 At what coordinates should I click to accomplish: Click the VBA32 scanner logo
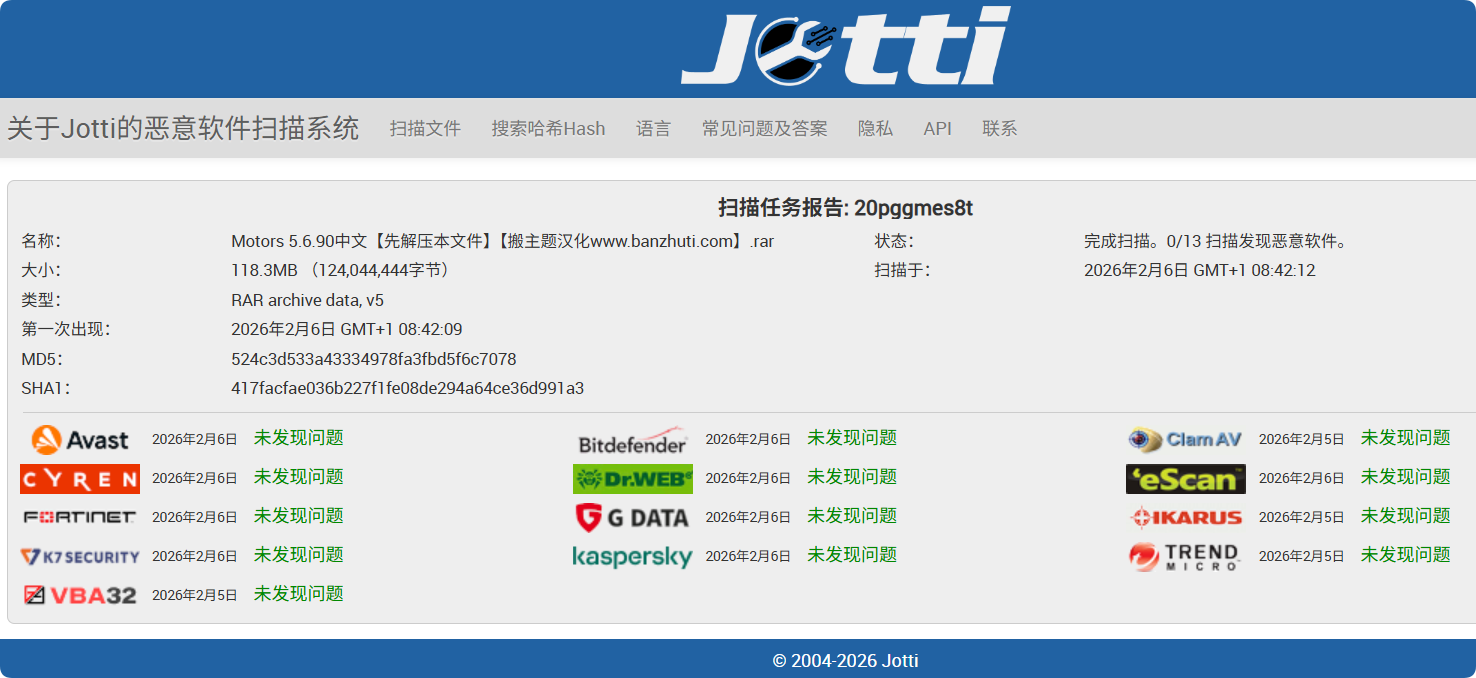(80, 595)
